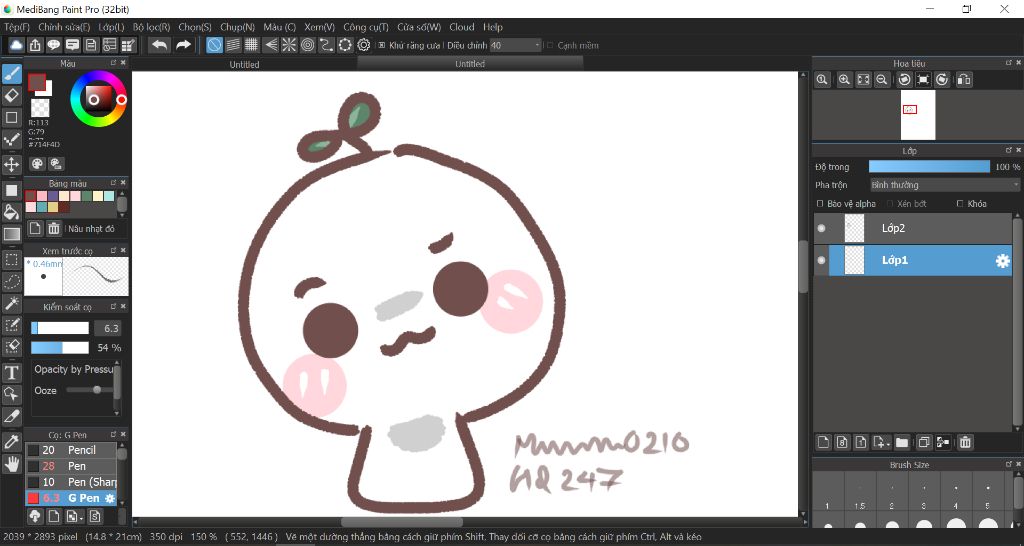Screen dimensions: 1024x546
Task: Select the Brush tool in left toolbar
Action: (12, 74)
